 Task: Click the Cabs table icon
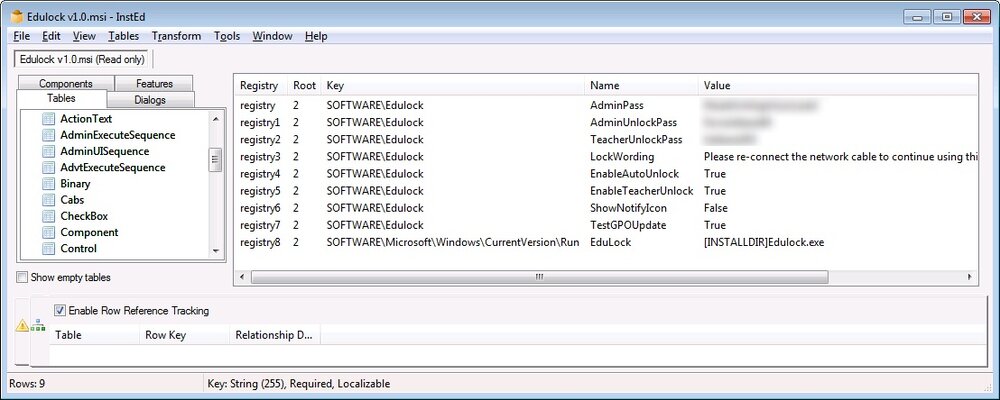pyautogui.click(x=48, y=200)
